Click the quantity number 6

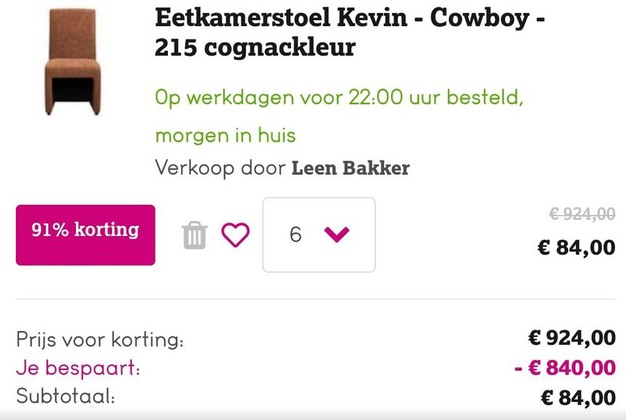click(295, 235)
